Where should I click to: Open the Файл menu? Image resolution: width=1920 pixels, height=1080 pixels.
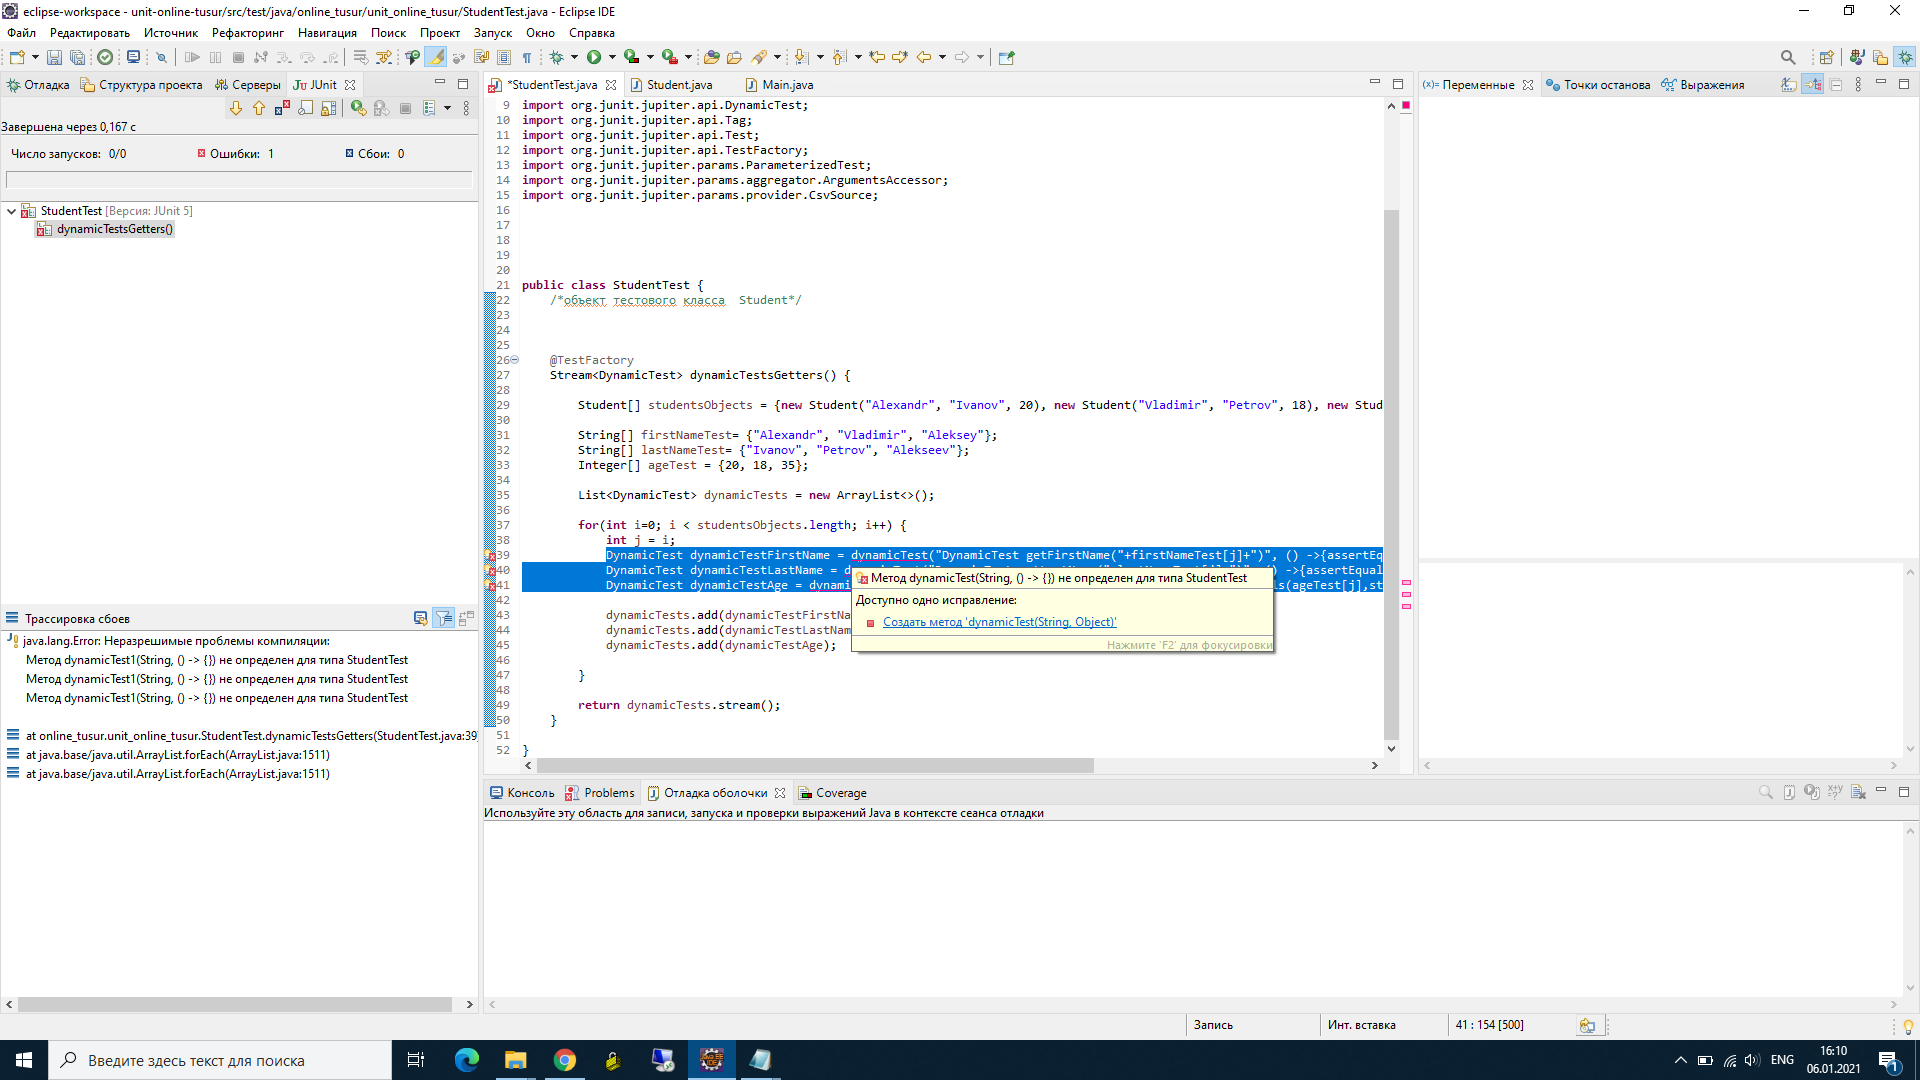(x=21, y=33)
